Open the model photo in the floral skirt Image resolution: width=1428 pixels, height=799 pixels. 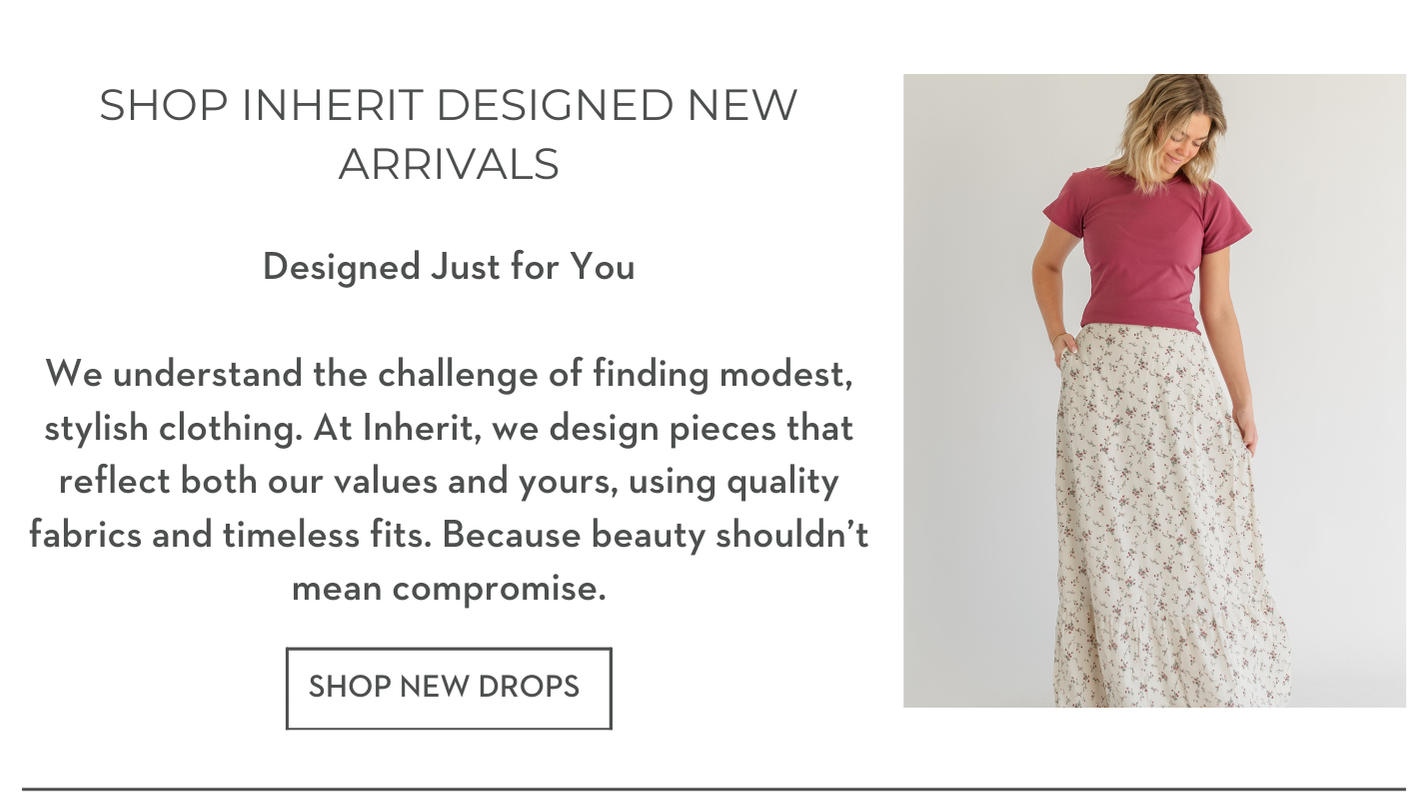pyautogui.click(x=1154, y=391)
